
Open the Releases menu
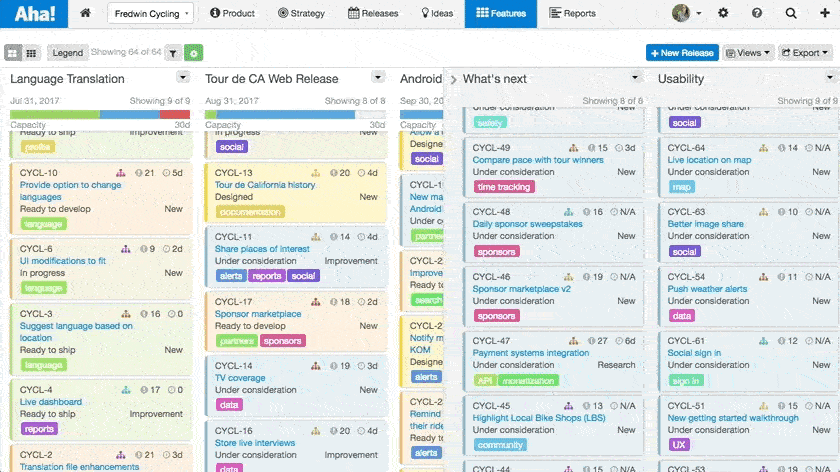[373, 13]
